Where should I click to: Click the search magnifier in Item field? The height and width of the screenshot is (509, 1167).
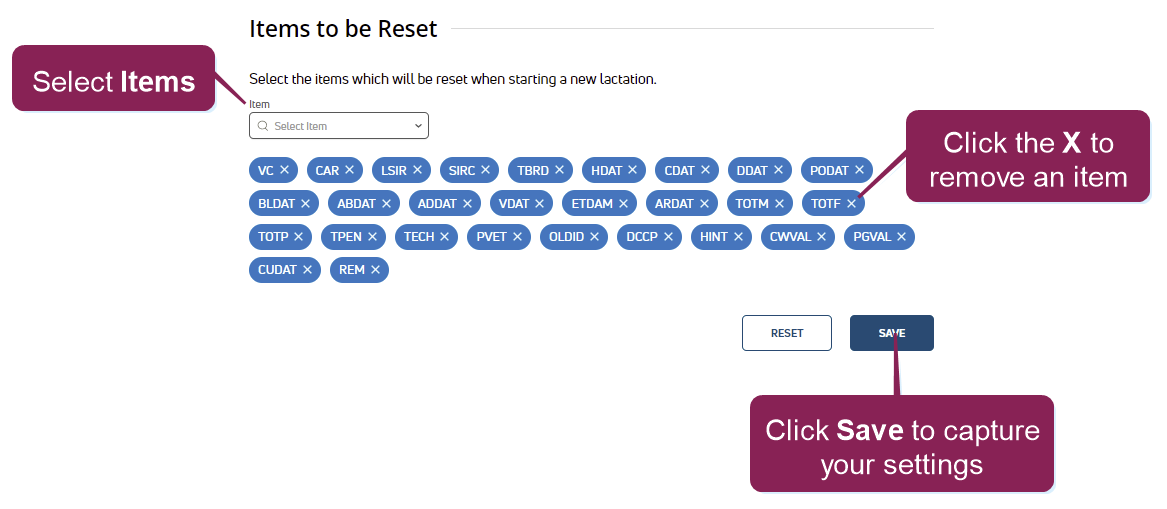[x=263, y=126]
